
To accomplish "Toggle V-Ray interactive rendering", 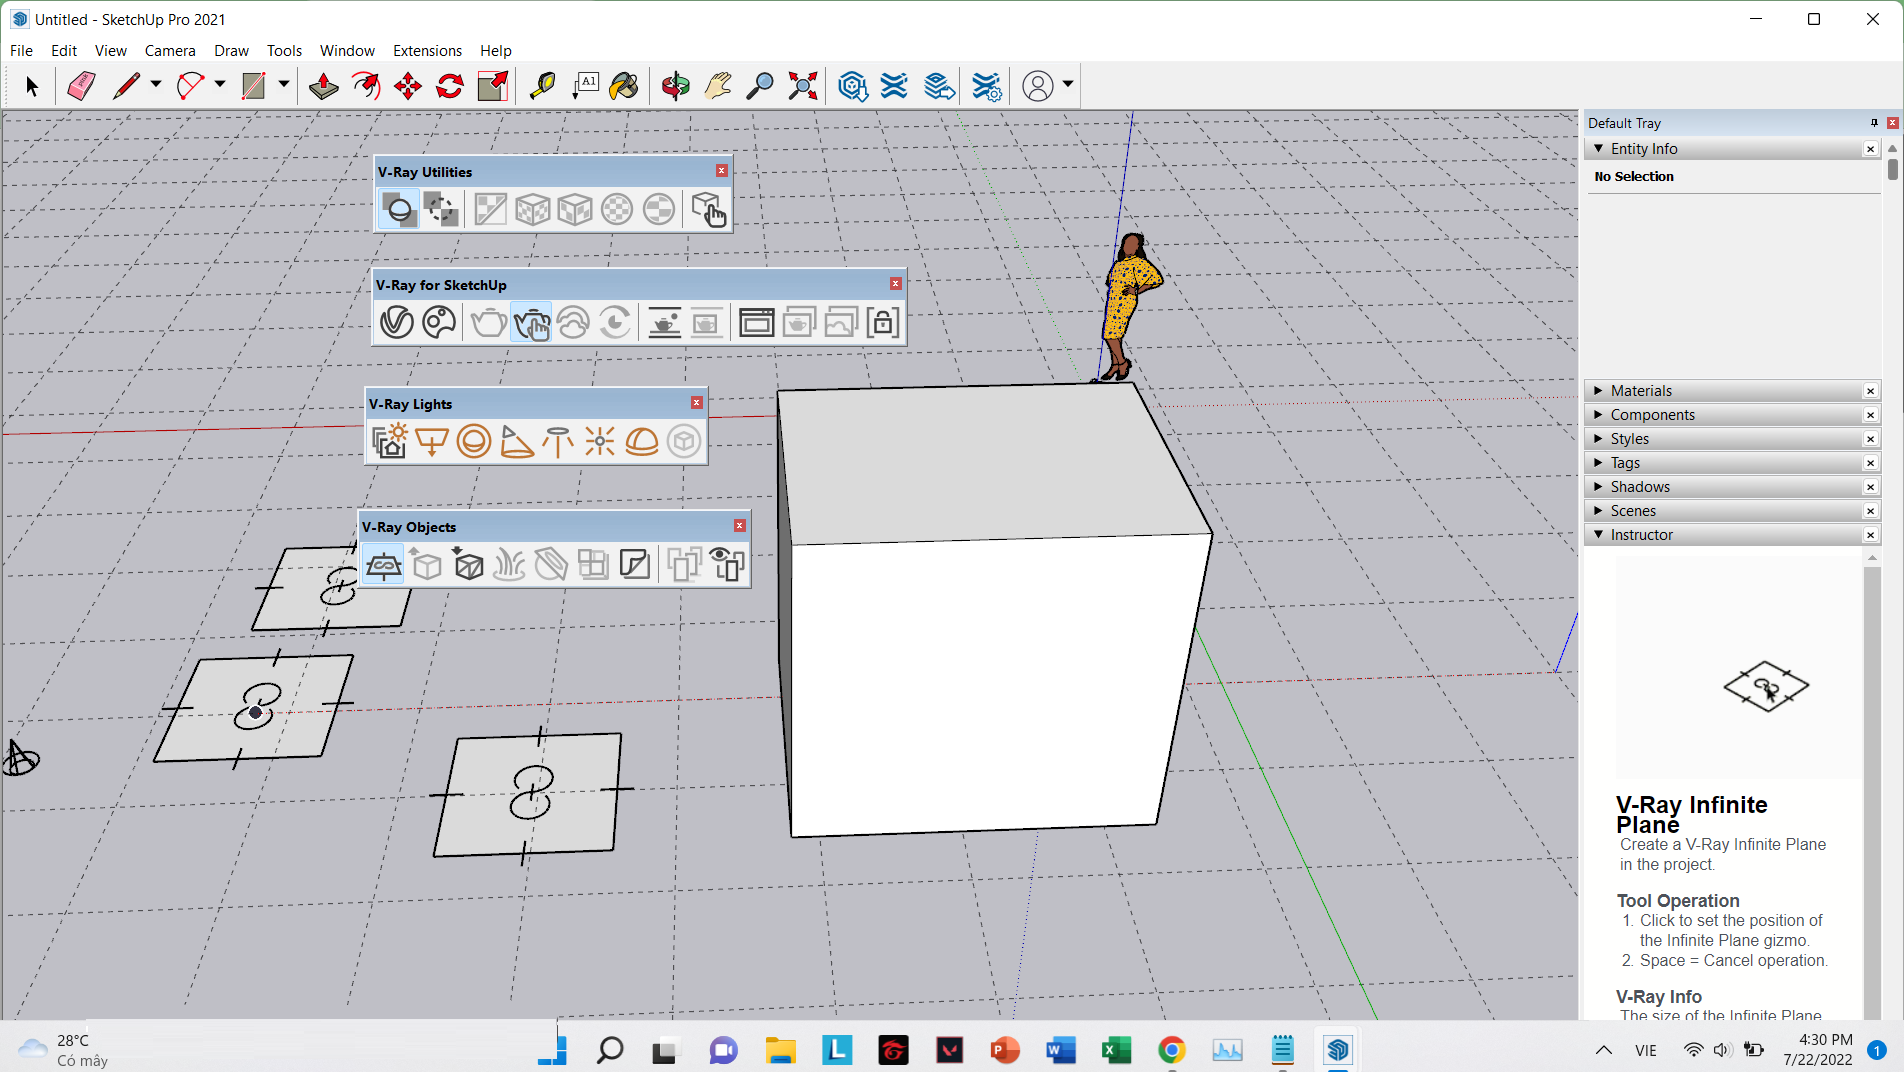I will tap(531, 322).
